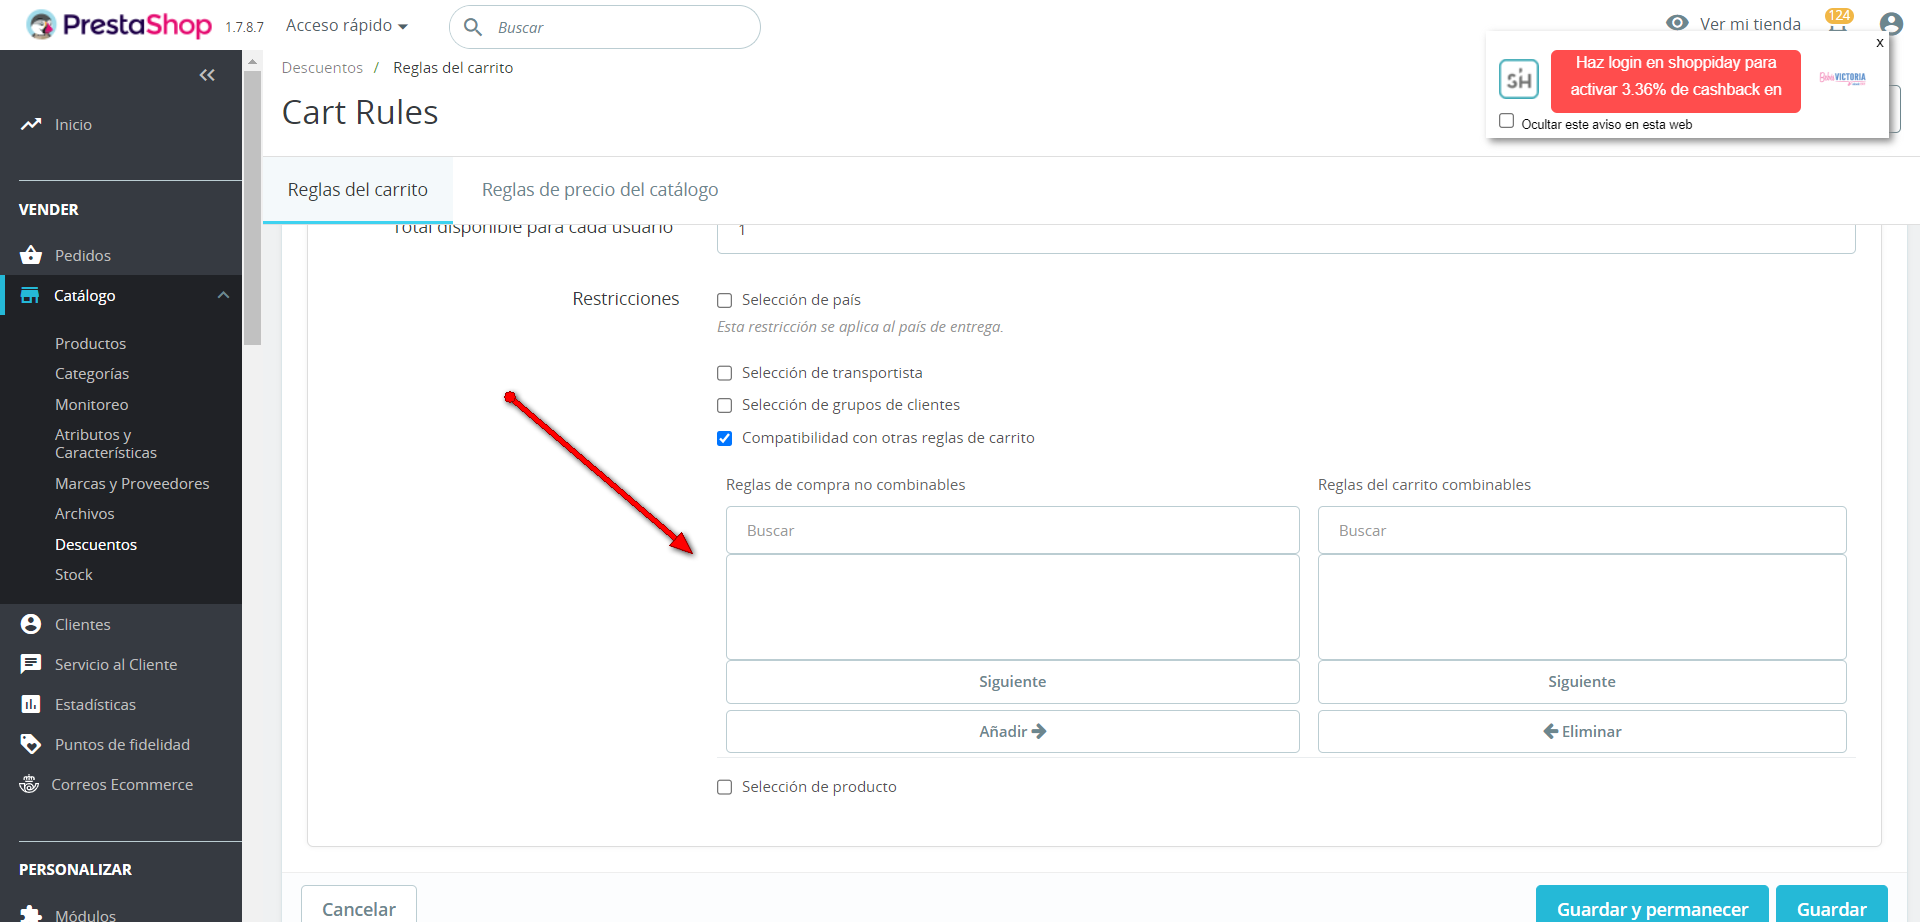This screenshot has height=922, width=1920.
Task: Click the Puntos de fidelidad tag icon
Action: click(31, 744)
